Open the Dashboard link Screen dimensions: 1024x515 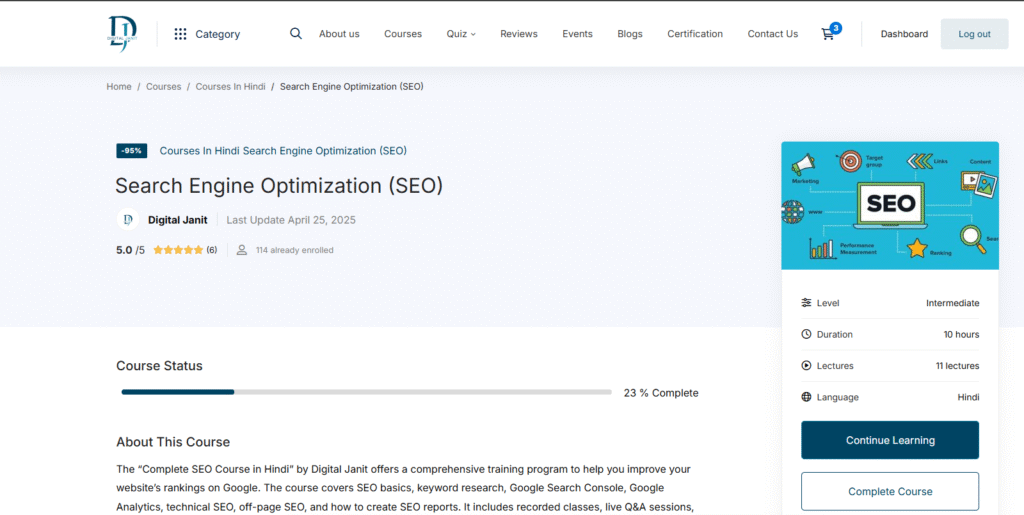pos(903,34)
